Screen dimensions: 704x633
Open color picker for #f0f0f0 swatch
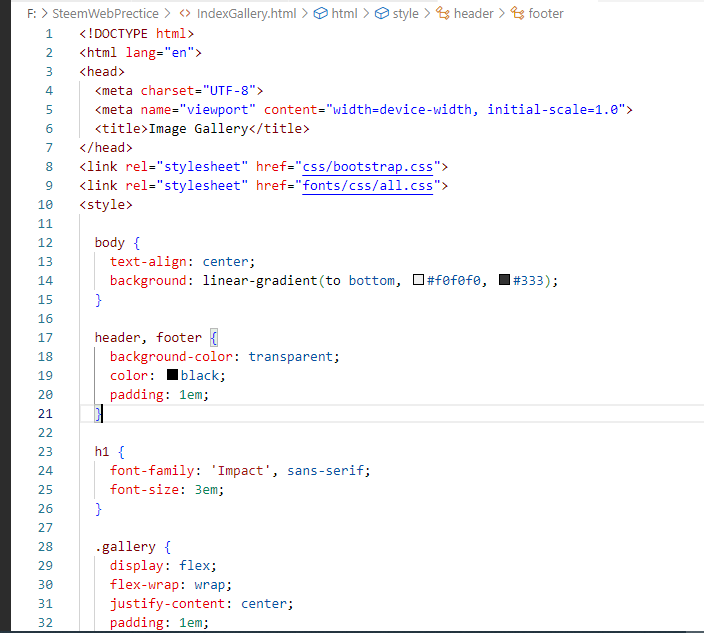click(418, 280)
